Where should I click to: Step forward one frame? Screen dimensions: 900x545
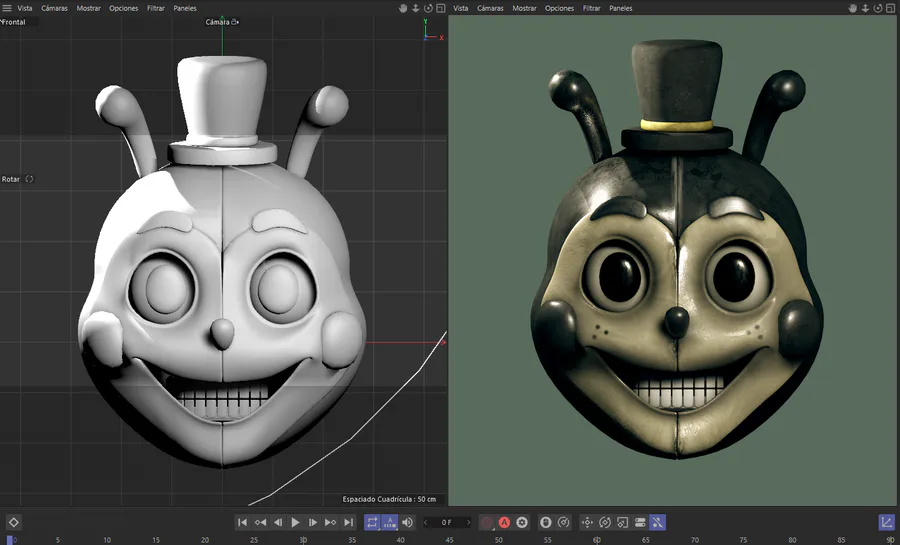(x=313, y=522)
